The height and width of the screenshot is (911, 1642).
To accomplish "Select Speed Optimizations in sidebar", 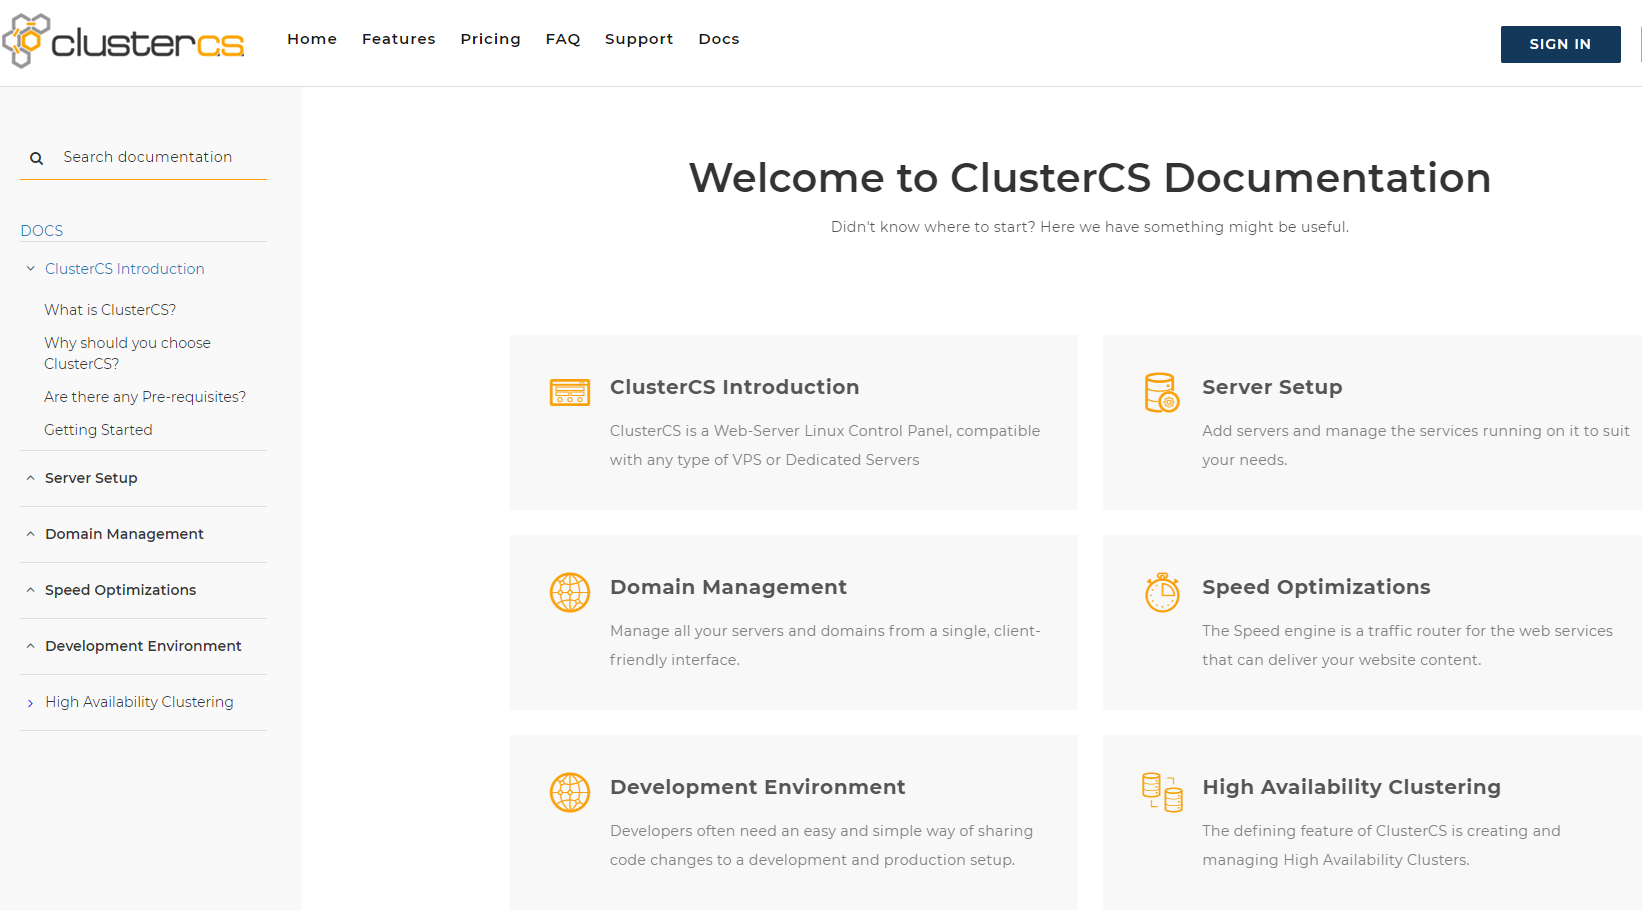I will coord(120,590).
